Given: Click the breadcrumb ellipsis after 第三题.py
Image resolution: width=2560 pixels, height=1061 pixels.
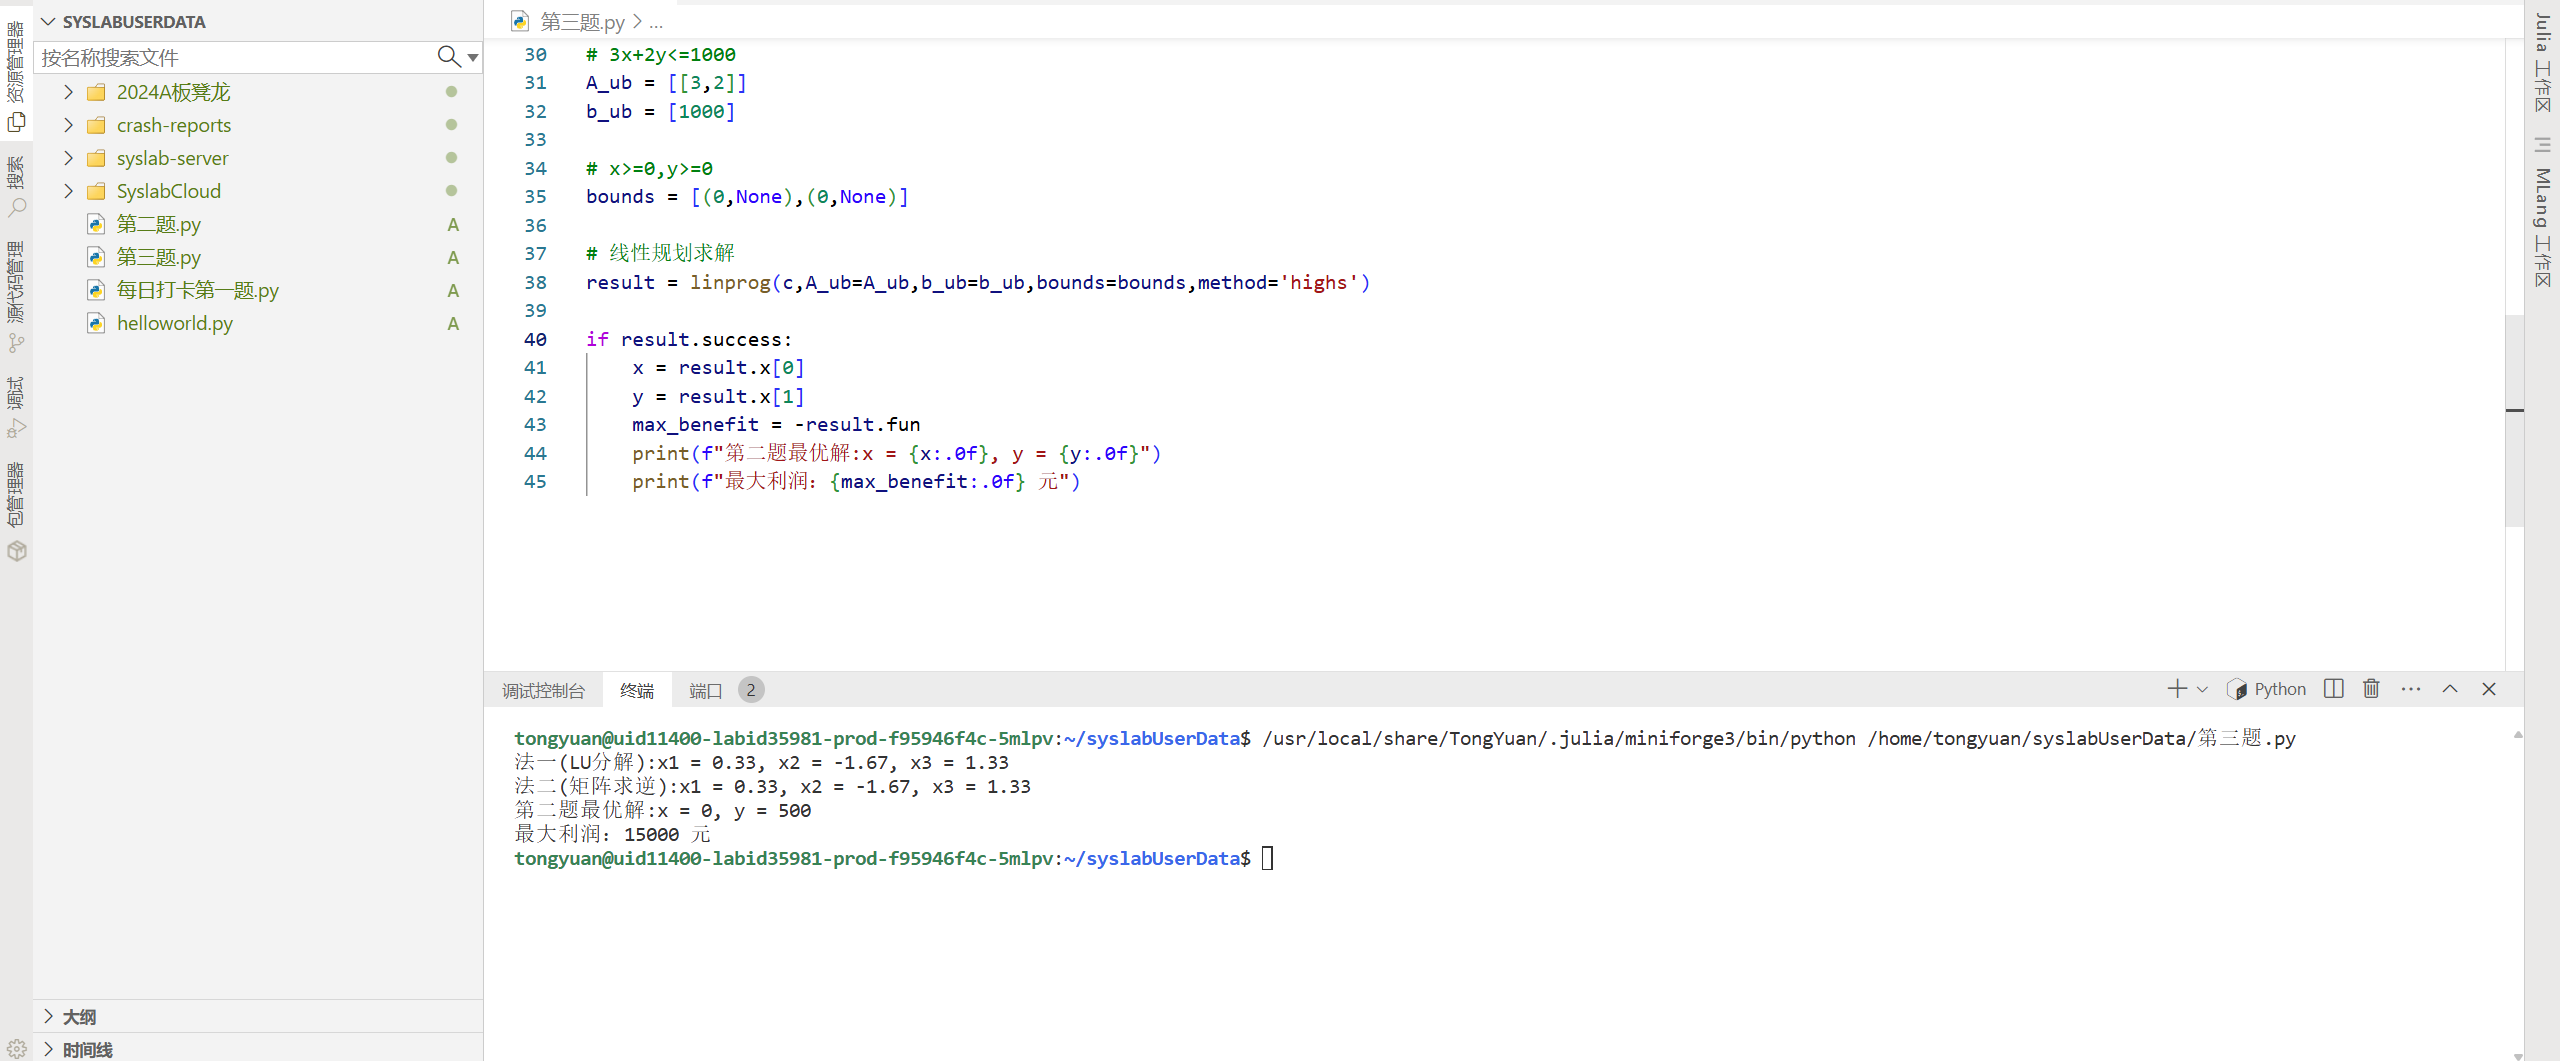Looking at the screenshot, I should [656, 22].
